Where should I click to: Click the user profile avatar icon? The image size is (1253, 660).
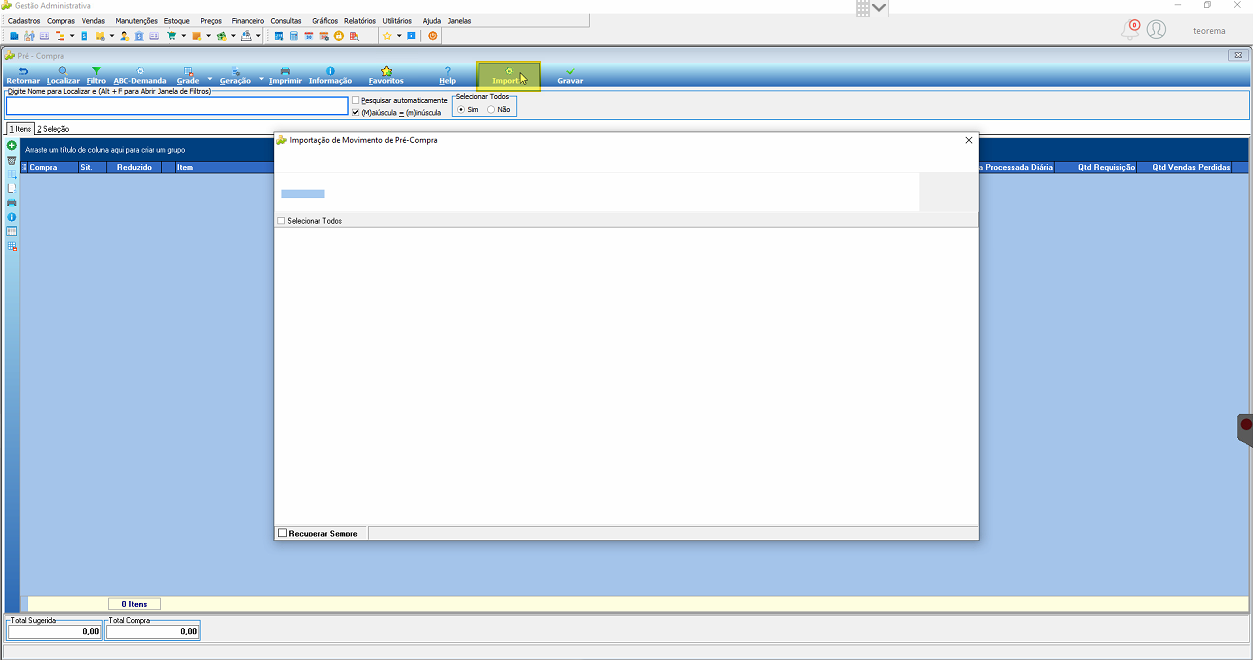(x=1156, y=30)
